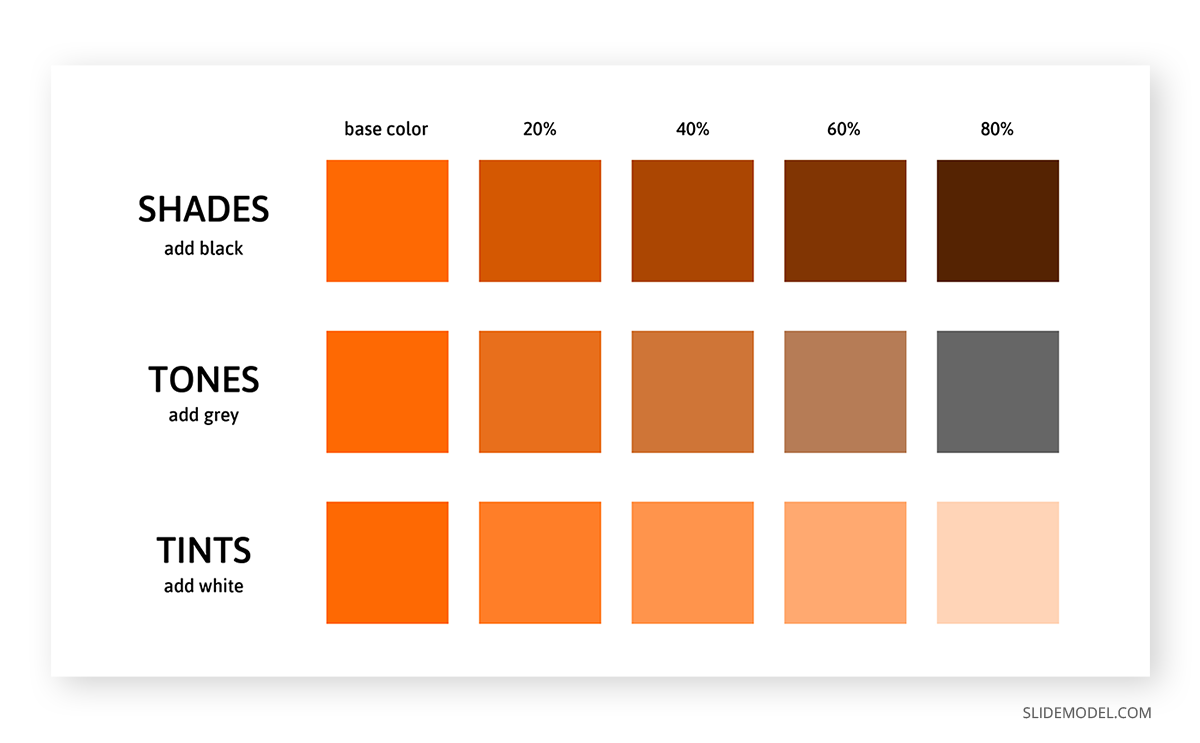
Task: Pick the 40% shade swatch
Action: [x=693, y=221]
